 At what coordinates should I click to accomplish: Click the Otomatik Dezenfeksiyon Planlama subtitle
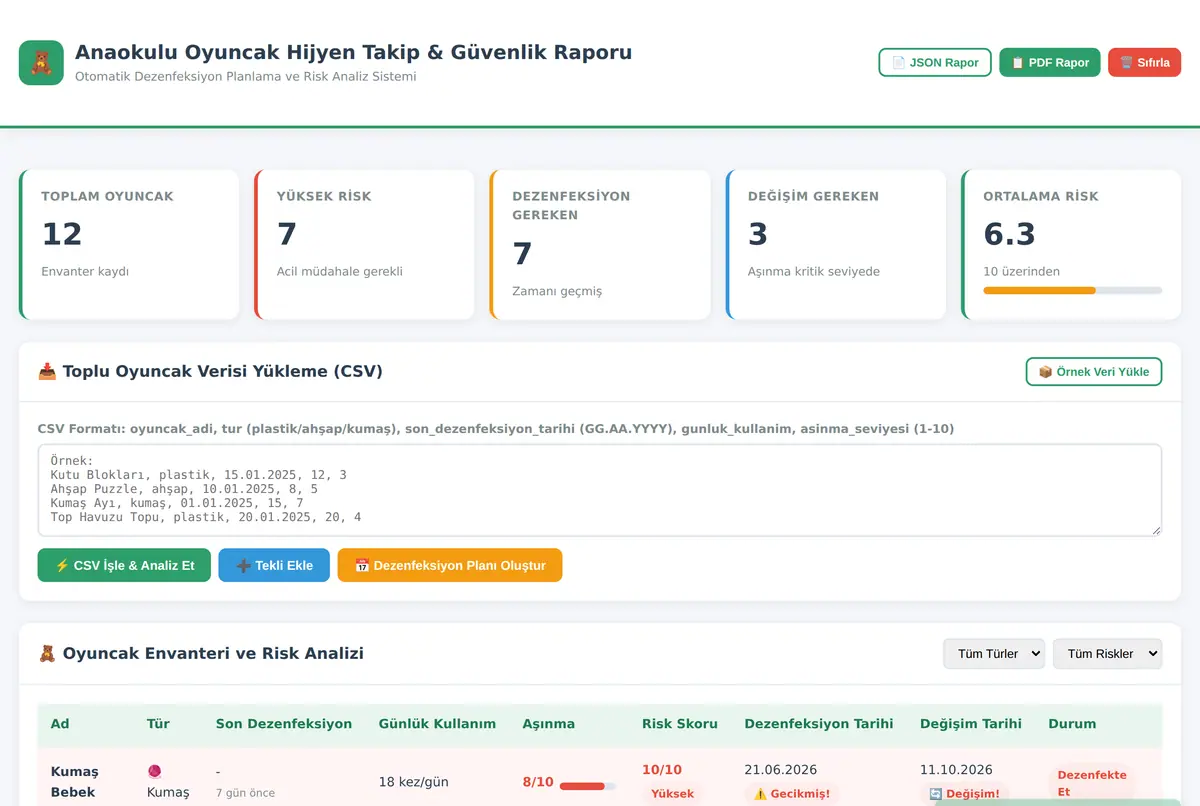click(246, 76)
